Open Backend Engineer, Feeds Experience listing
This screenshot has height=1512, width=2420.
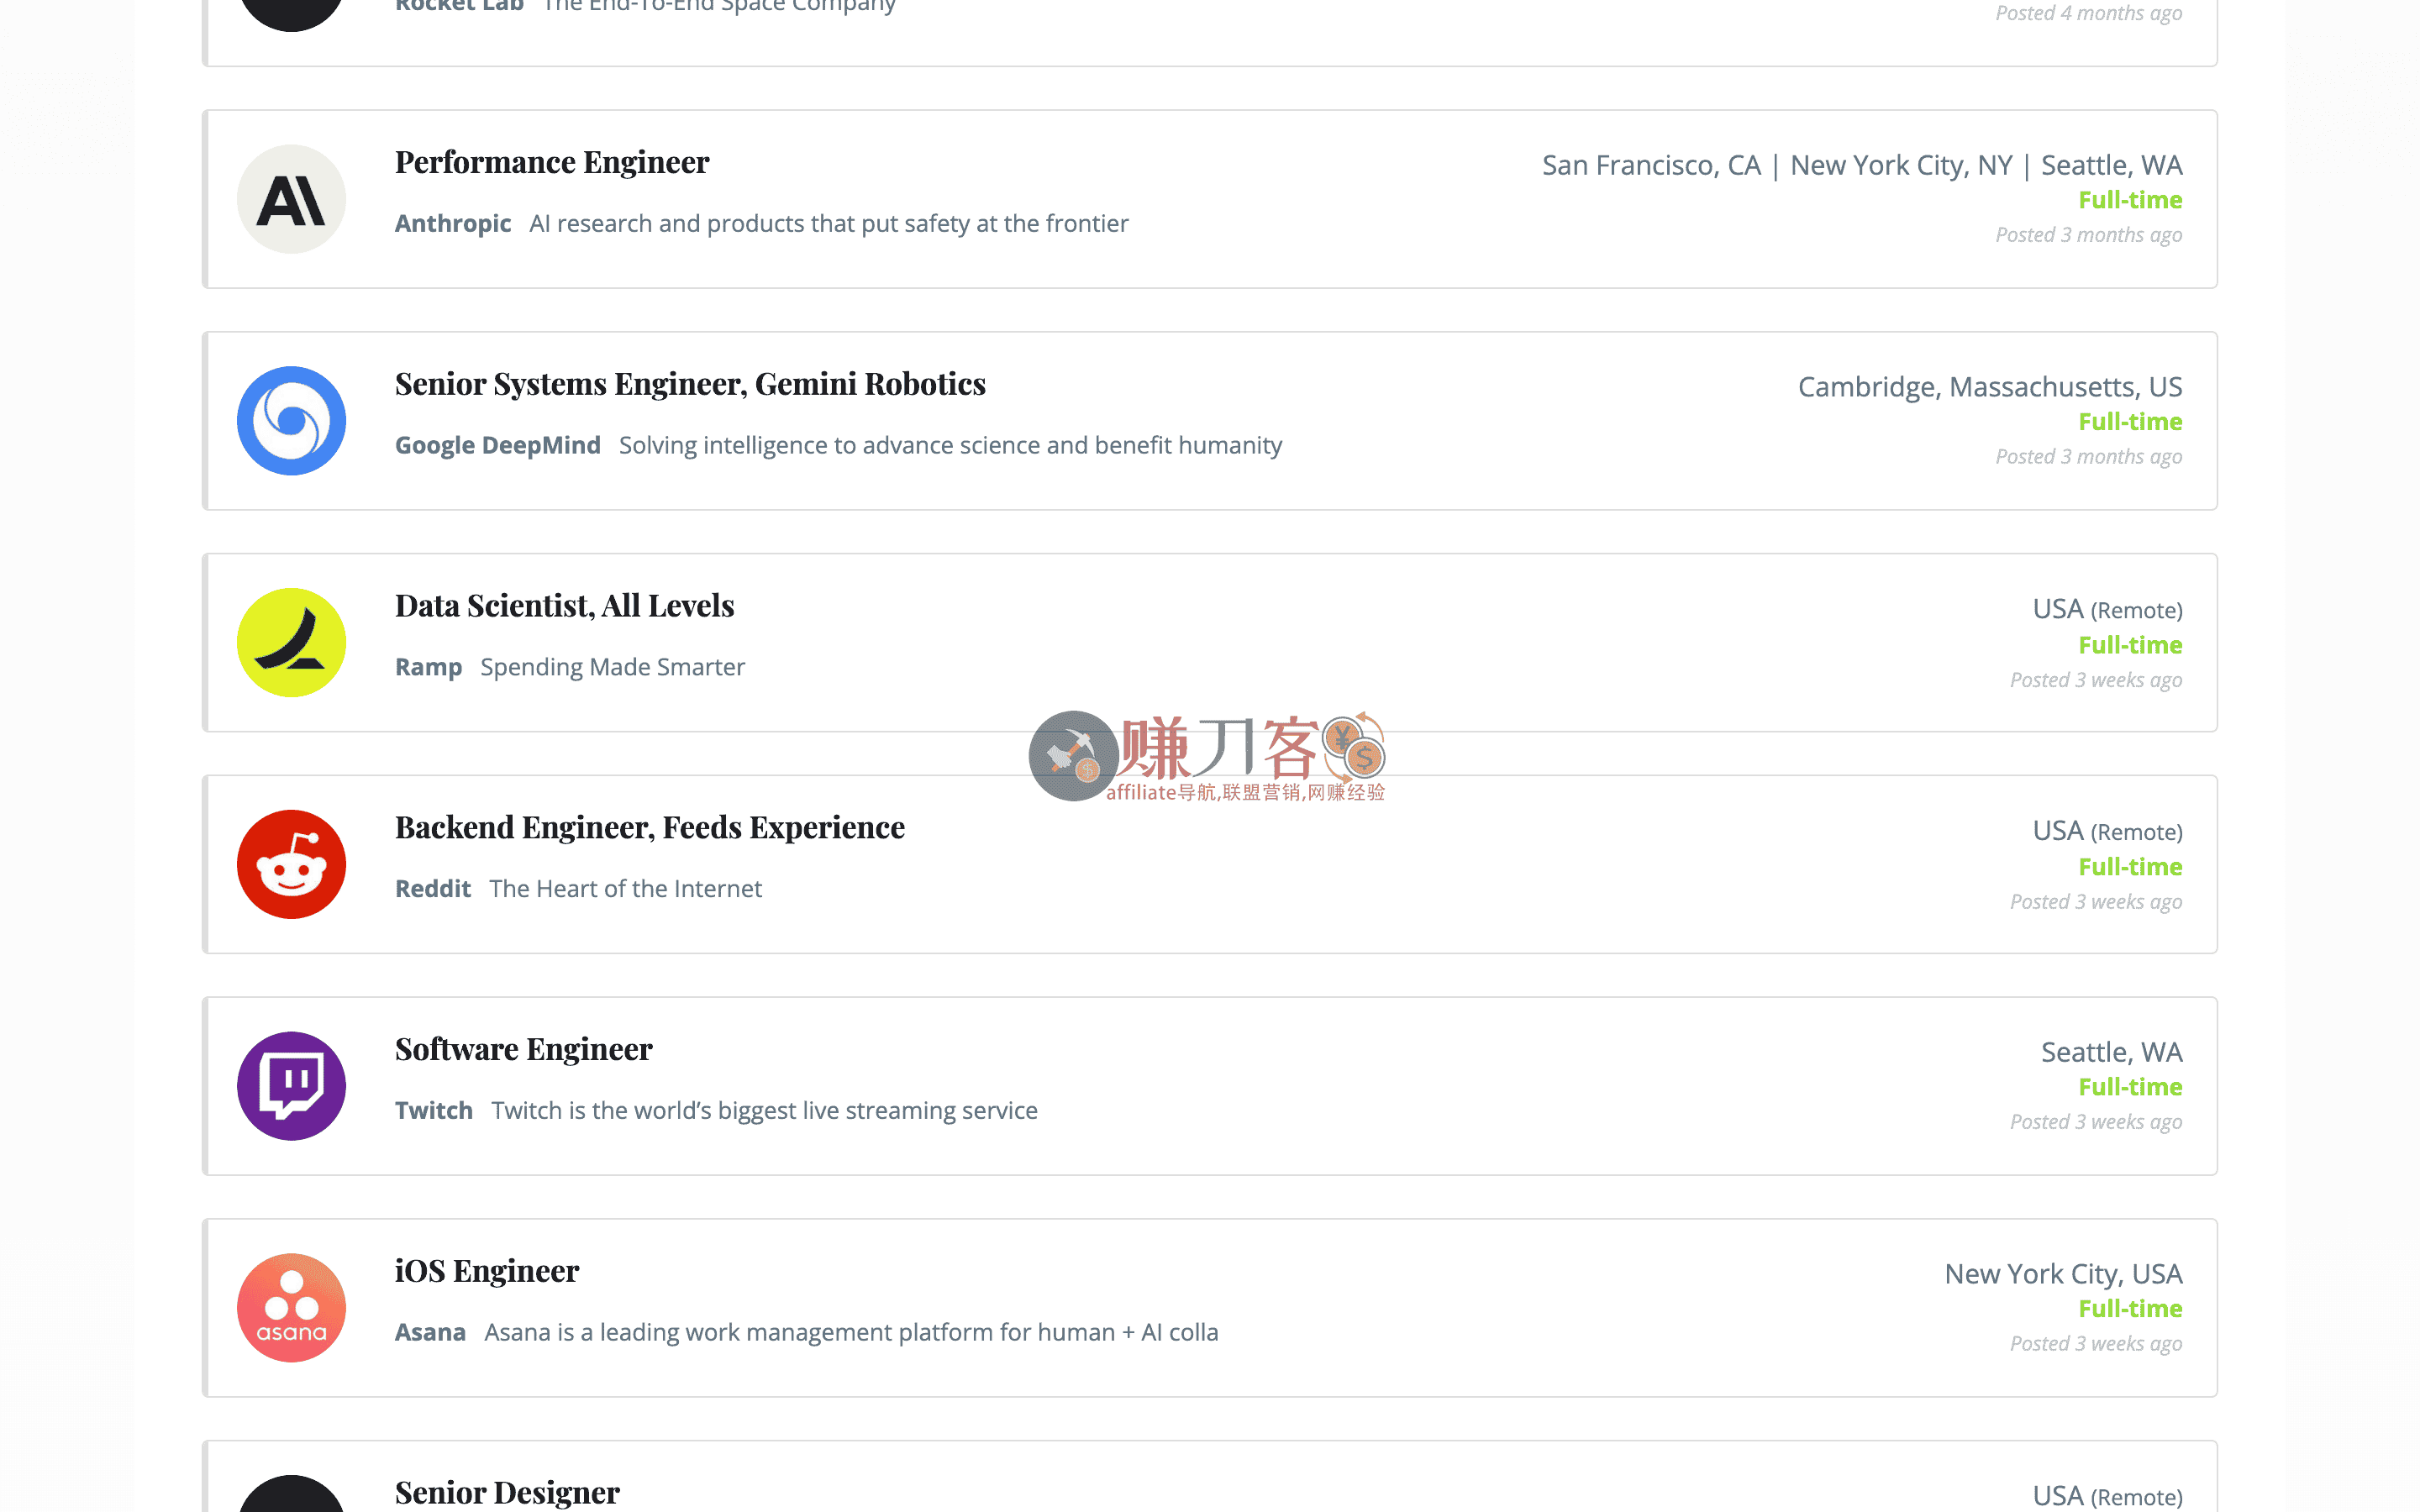pyautogui.click(x=650, y=828)
